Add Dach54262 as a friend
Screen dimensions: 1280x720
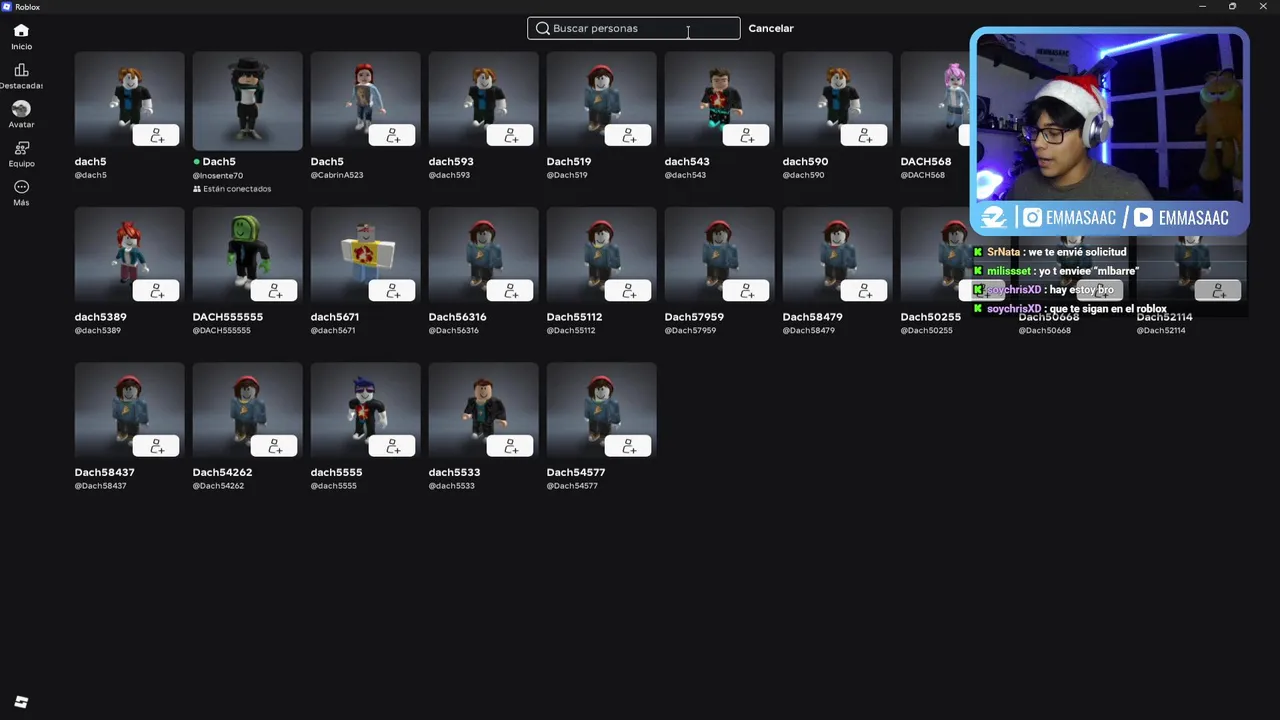274,446
